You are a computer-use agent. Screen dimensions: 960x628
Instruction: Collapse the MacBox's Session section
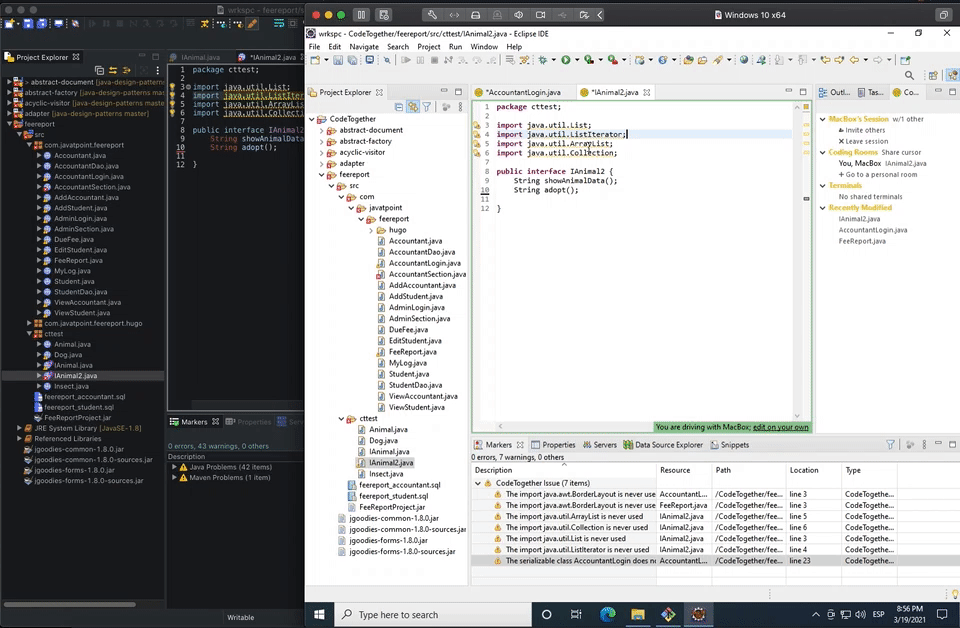coord(821,119)
